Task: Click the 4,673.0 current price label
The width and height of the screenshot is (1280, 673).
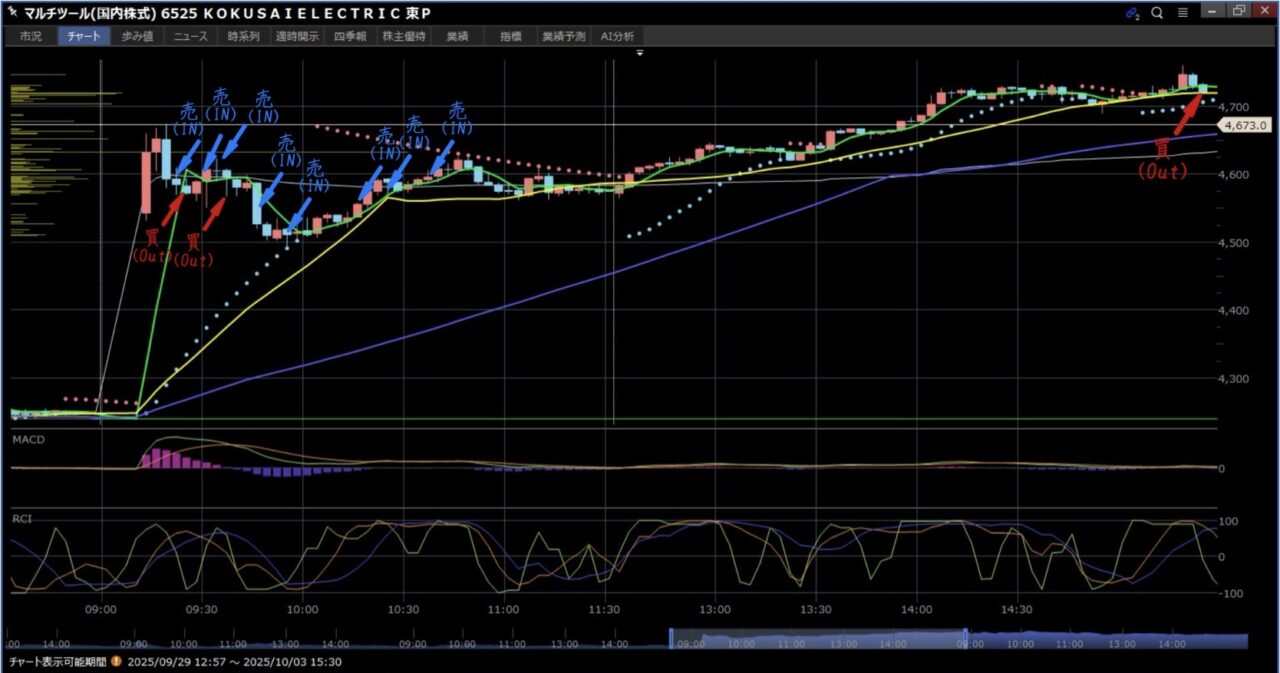Action: coord(1244,125)
